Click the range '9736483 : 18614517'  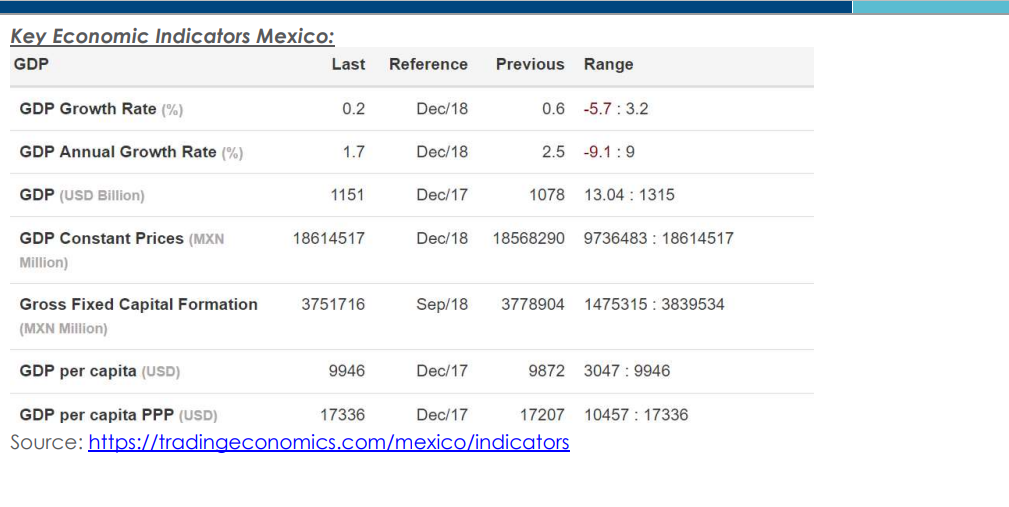(x=658, y=239)
